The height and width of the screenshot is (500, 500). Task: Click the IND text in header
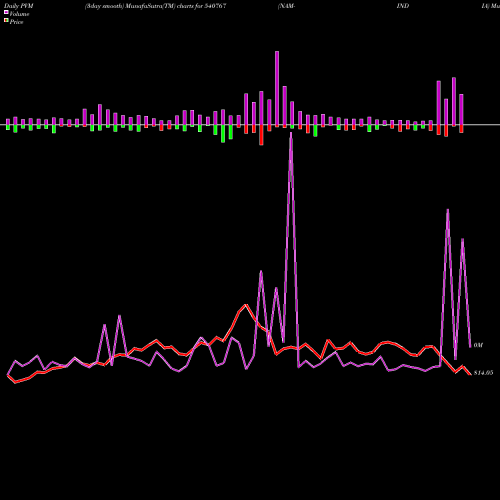pyautogui.click(x=403, y=6)
